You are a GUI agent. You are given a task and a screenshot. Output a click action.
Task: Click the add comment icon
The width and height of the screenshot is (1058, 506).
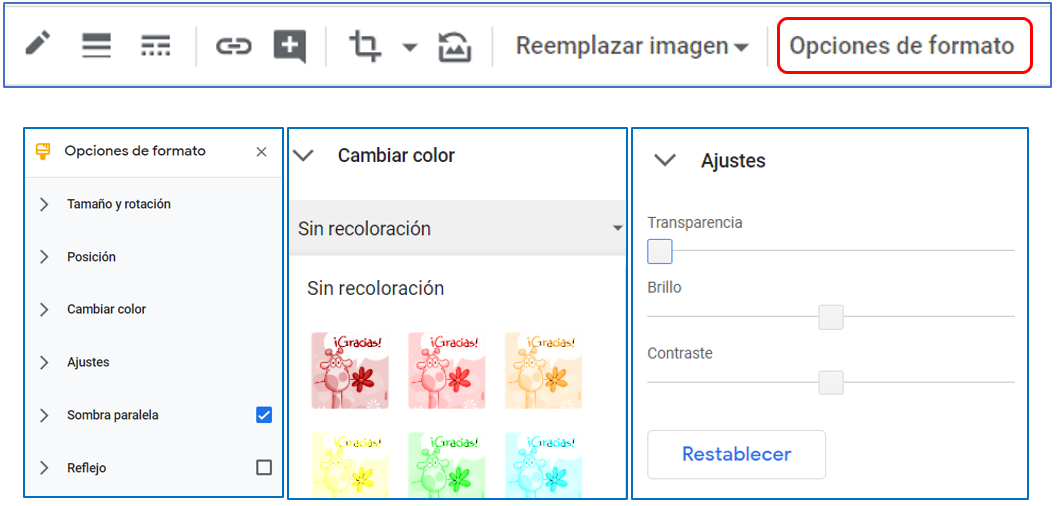click(x=289, y=46)
